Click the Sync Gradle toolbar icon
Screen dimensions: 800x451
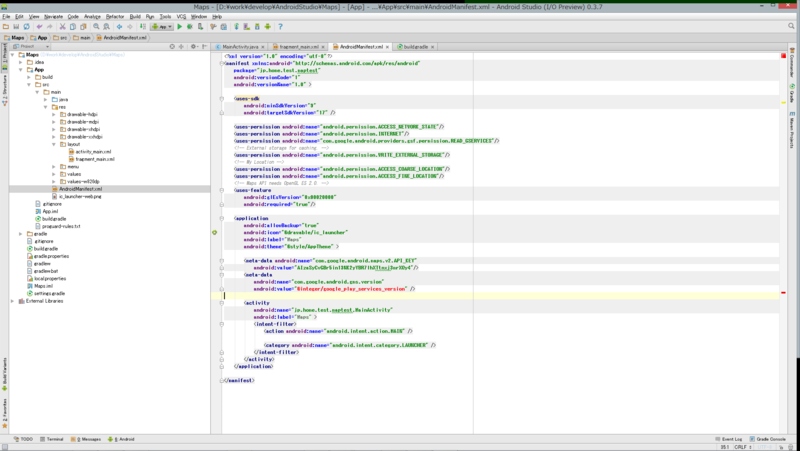(236, 27)
